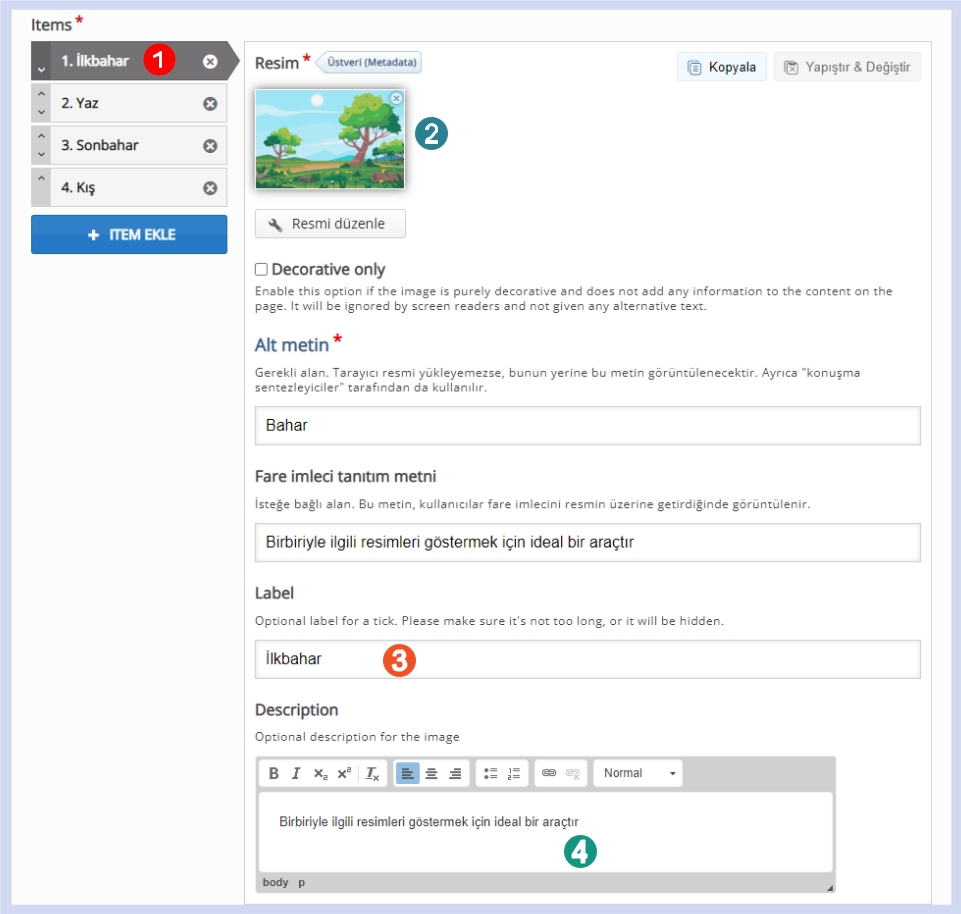
Task: Insert a numbered list
Action: coord(514,773)
